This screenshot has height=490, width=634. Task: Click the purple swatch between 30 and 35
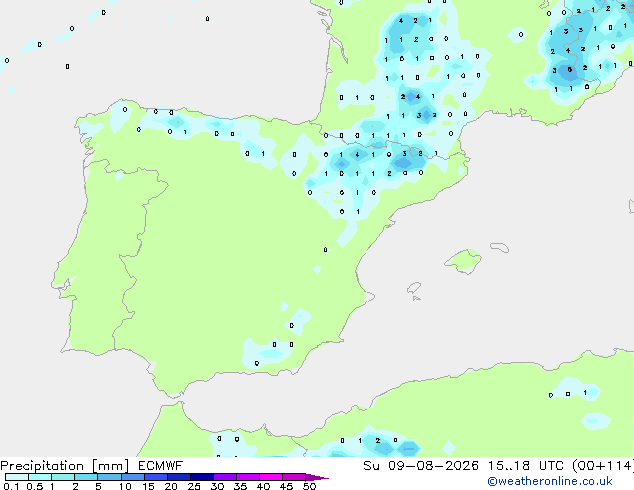click(224, 477)
